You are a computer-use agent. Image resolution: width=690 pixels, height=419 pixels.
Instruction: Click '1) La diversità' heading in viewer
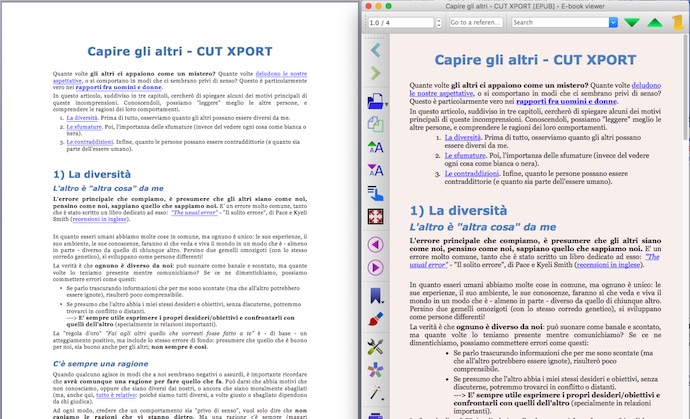coord(458,211)
